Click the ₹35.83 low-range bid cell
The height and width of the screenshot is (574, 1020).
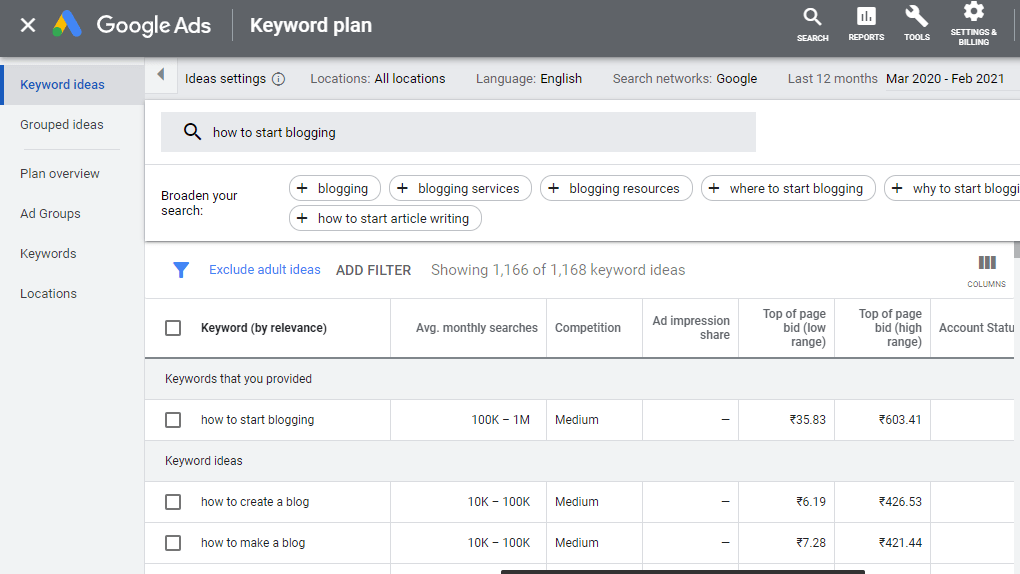(808, 420)
